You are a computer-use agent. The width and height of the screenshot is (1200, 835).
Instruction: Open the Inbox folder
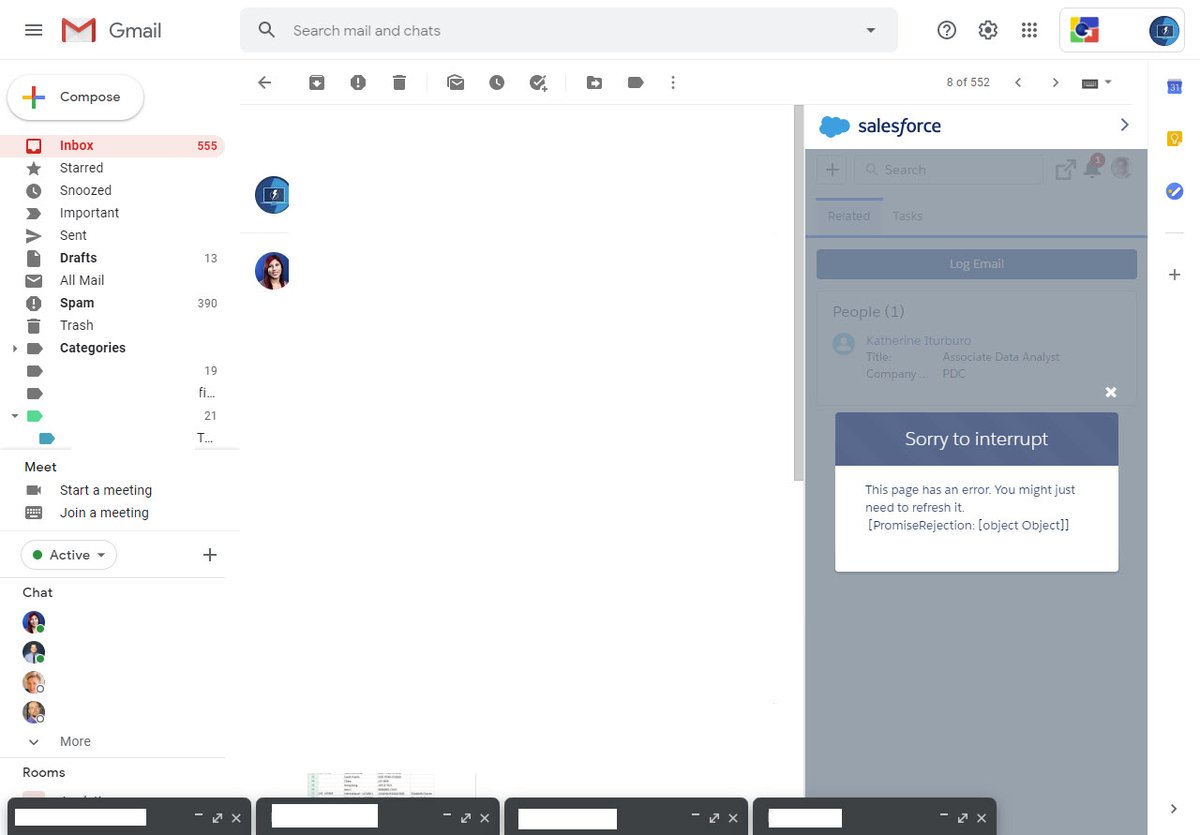coord(112,145)
